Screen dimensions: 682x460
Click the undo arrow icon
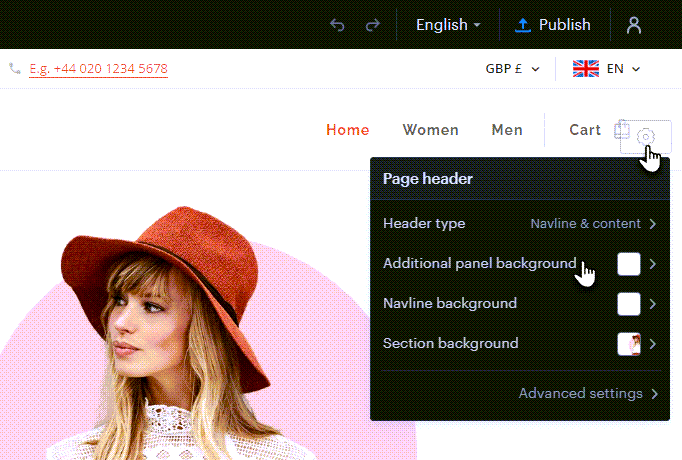tap(337, 25)
